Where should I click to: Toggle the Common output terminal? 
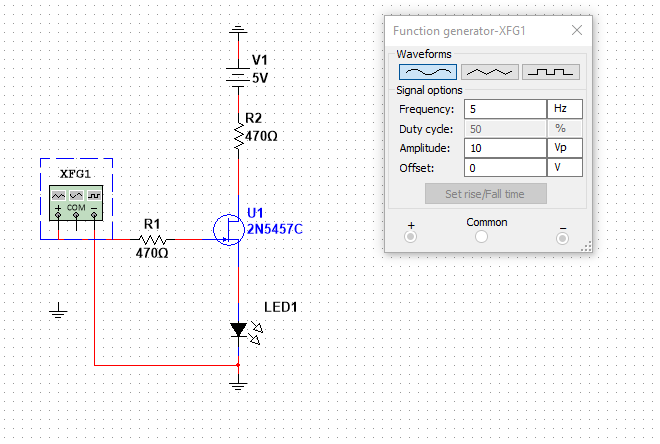(482, 237)
